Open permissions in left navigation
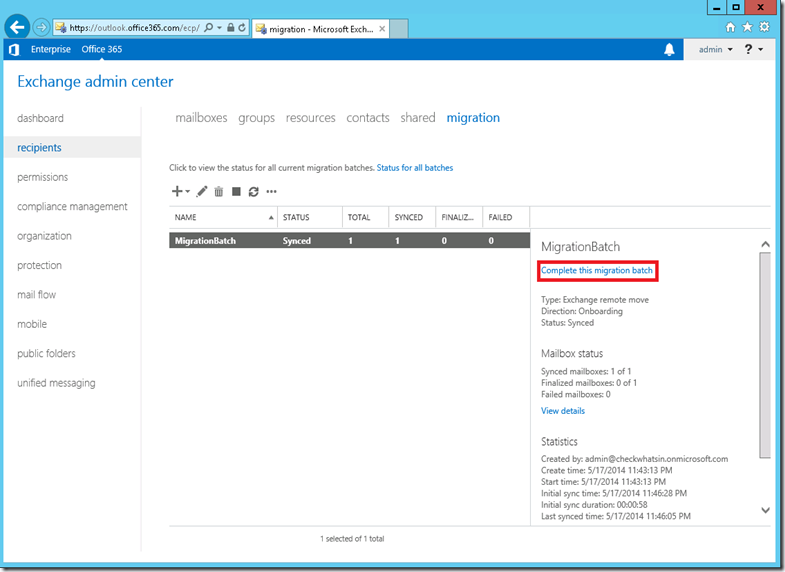The height and width of the screenshot is (572, 785). click(43, 177)
